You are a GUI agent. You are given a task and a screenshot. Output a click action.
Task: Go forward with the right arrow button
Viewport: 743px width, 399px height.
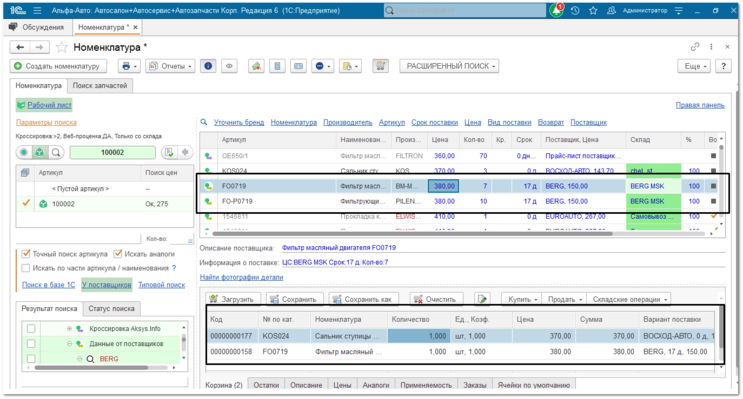coord(39,47)
